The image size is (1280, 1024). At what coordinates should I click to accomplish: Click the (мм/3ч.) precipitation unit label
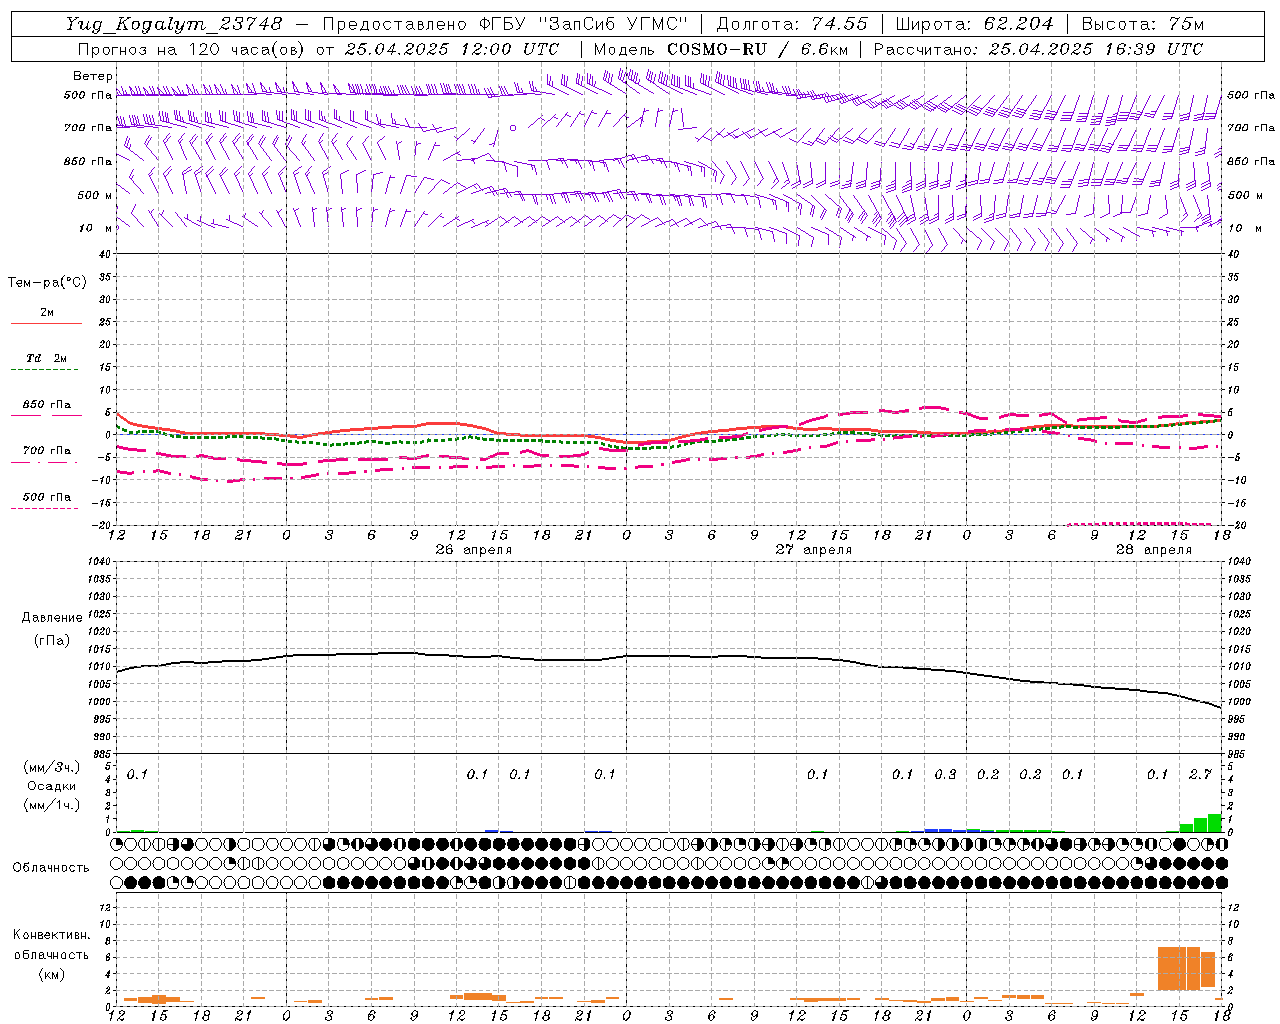pos(51,768)
